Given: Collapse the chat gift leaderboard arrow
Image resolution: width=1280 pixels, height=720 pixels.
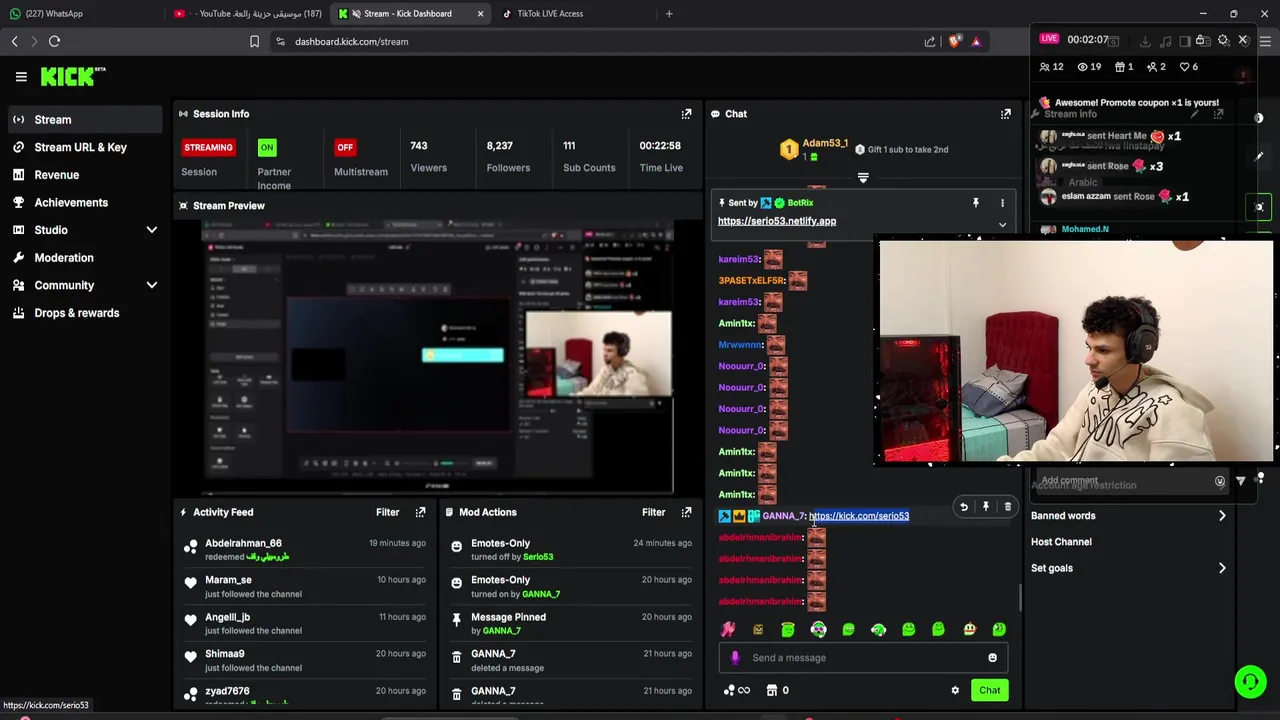Looking at the screenshot, I should 863,178.
